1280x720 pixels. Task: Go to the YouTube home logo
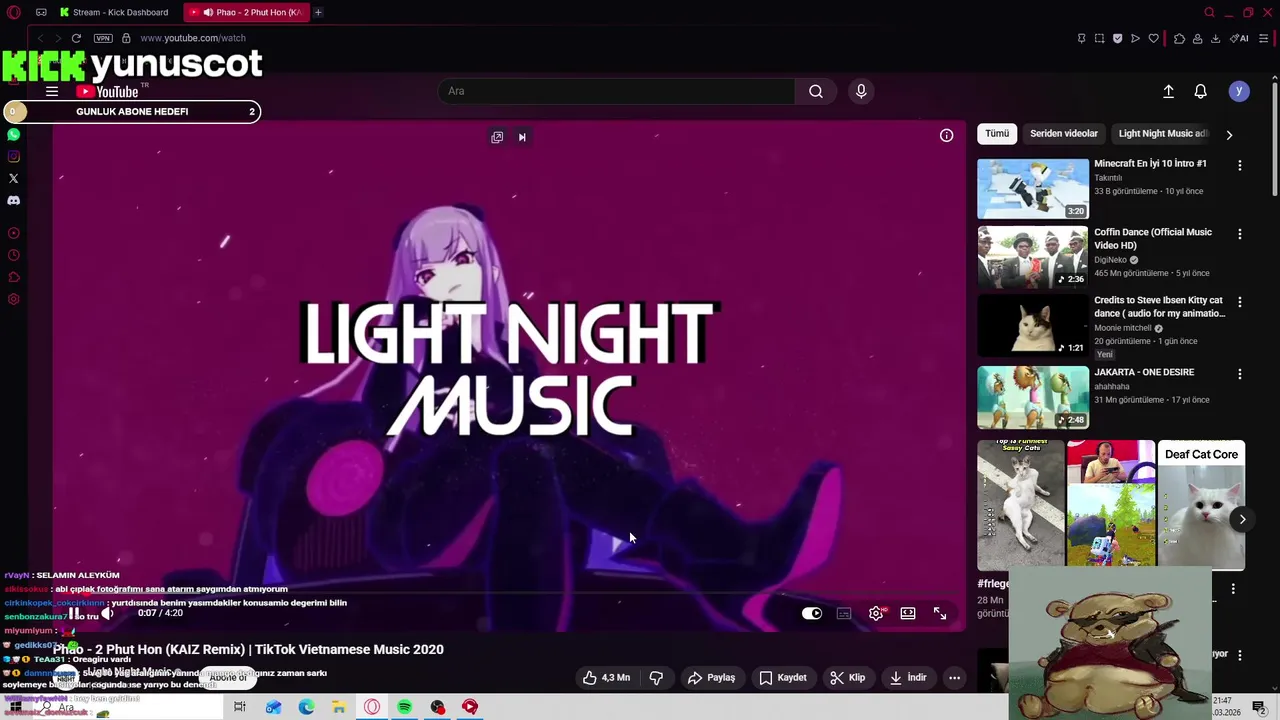click(x=107, y=91)
